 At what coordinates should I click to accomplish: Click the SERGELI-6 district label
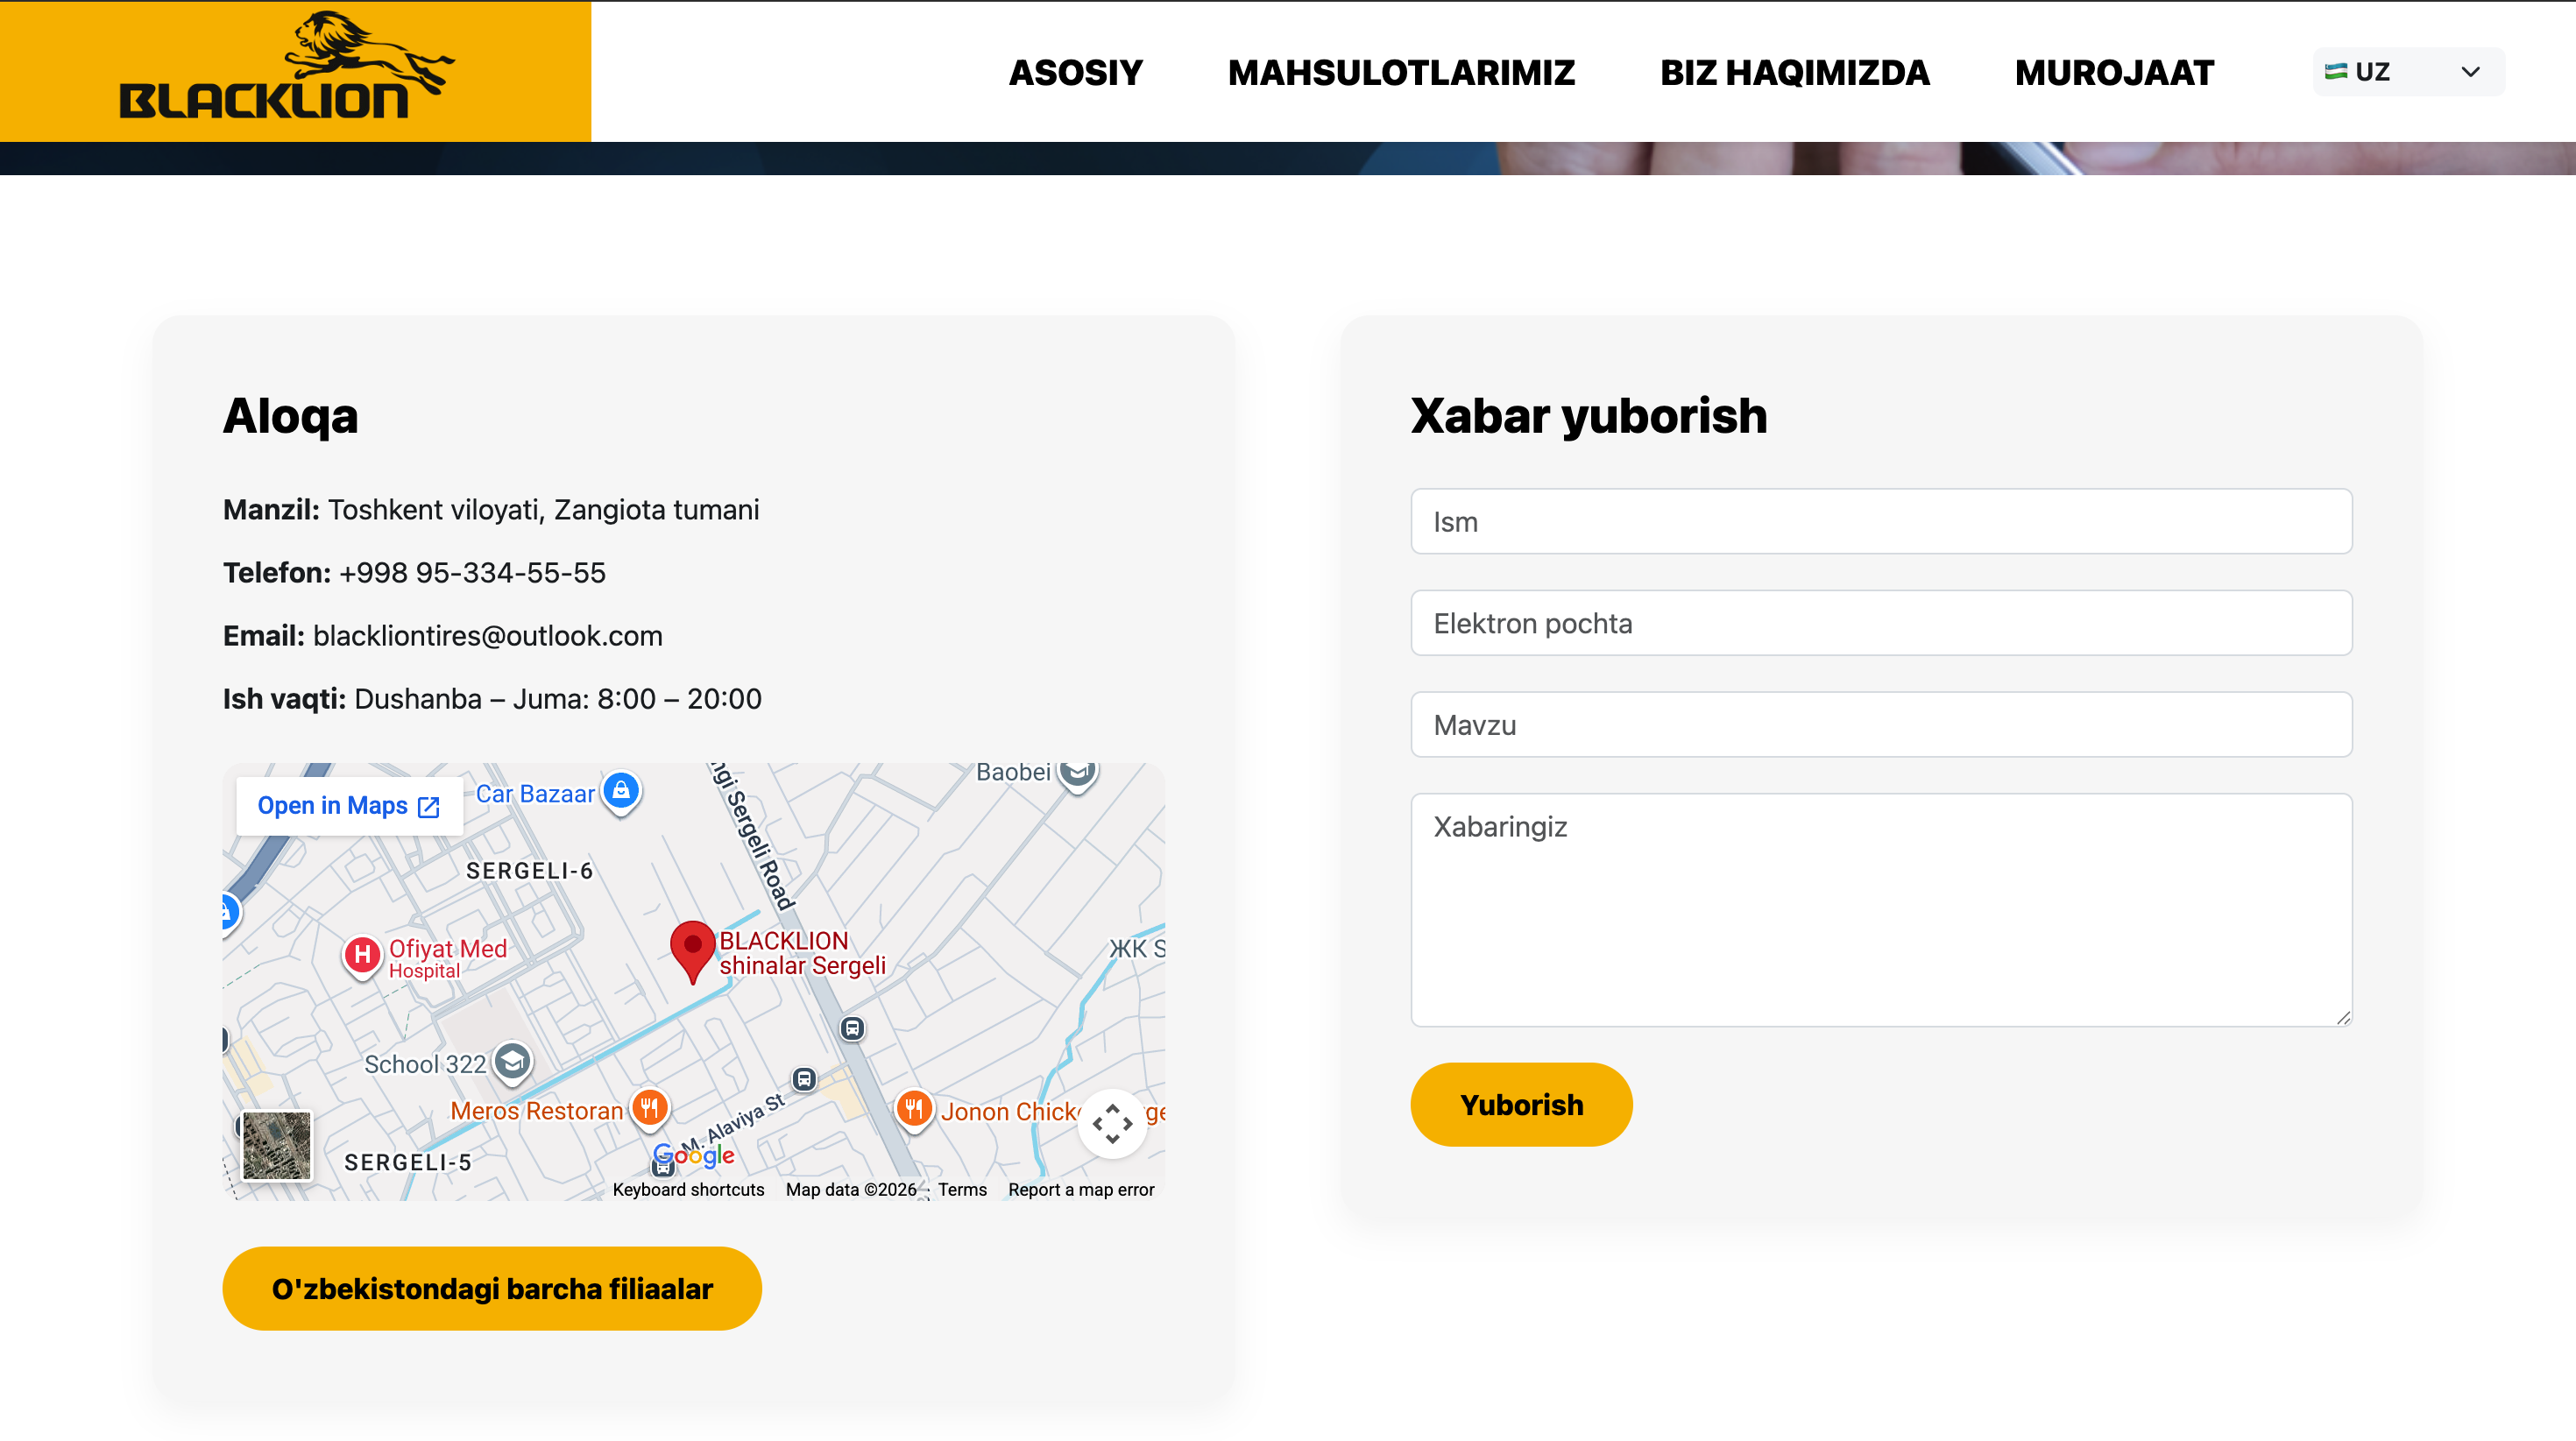530,871
